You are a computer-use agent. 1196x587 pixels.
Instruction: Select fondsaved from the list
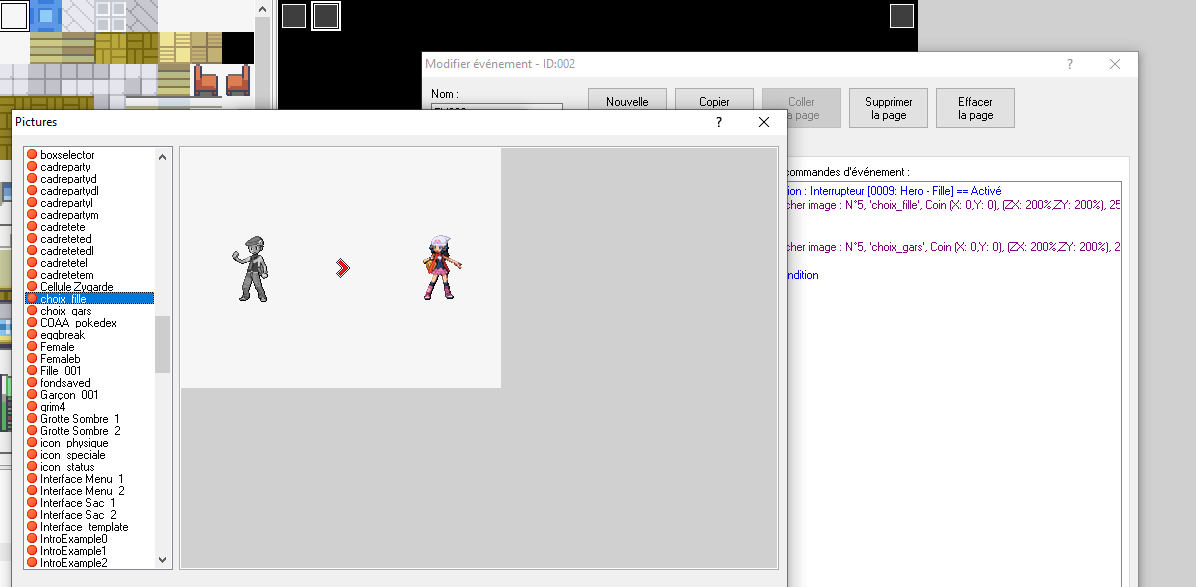click(65, 383)
